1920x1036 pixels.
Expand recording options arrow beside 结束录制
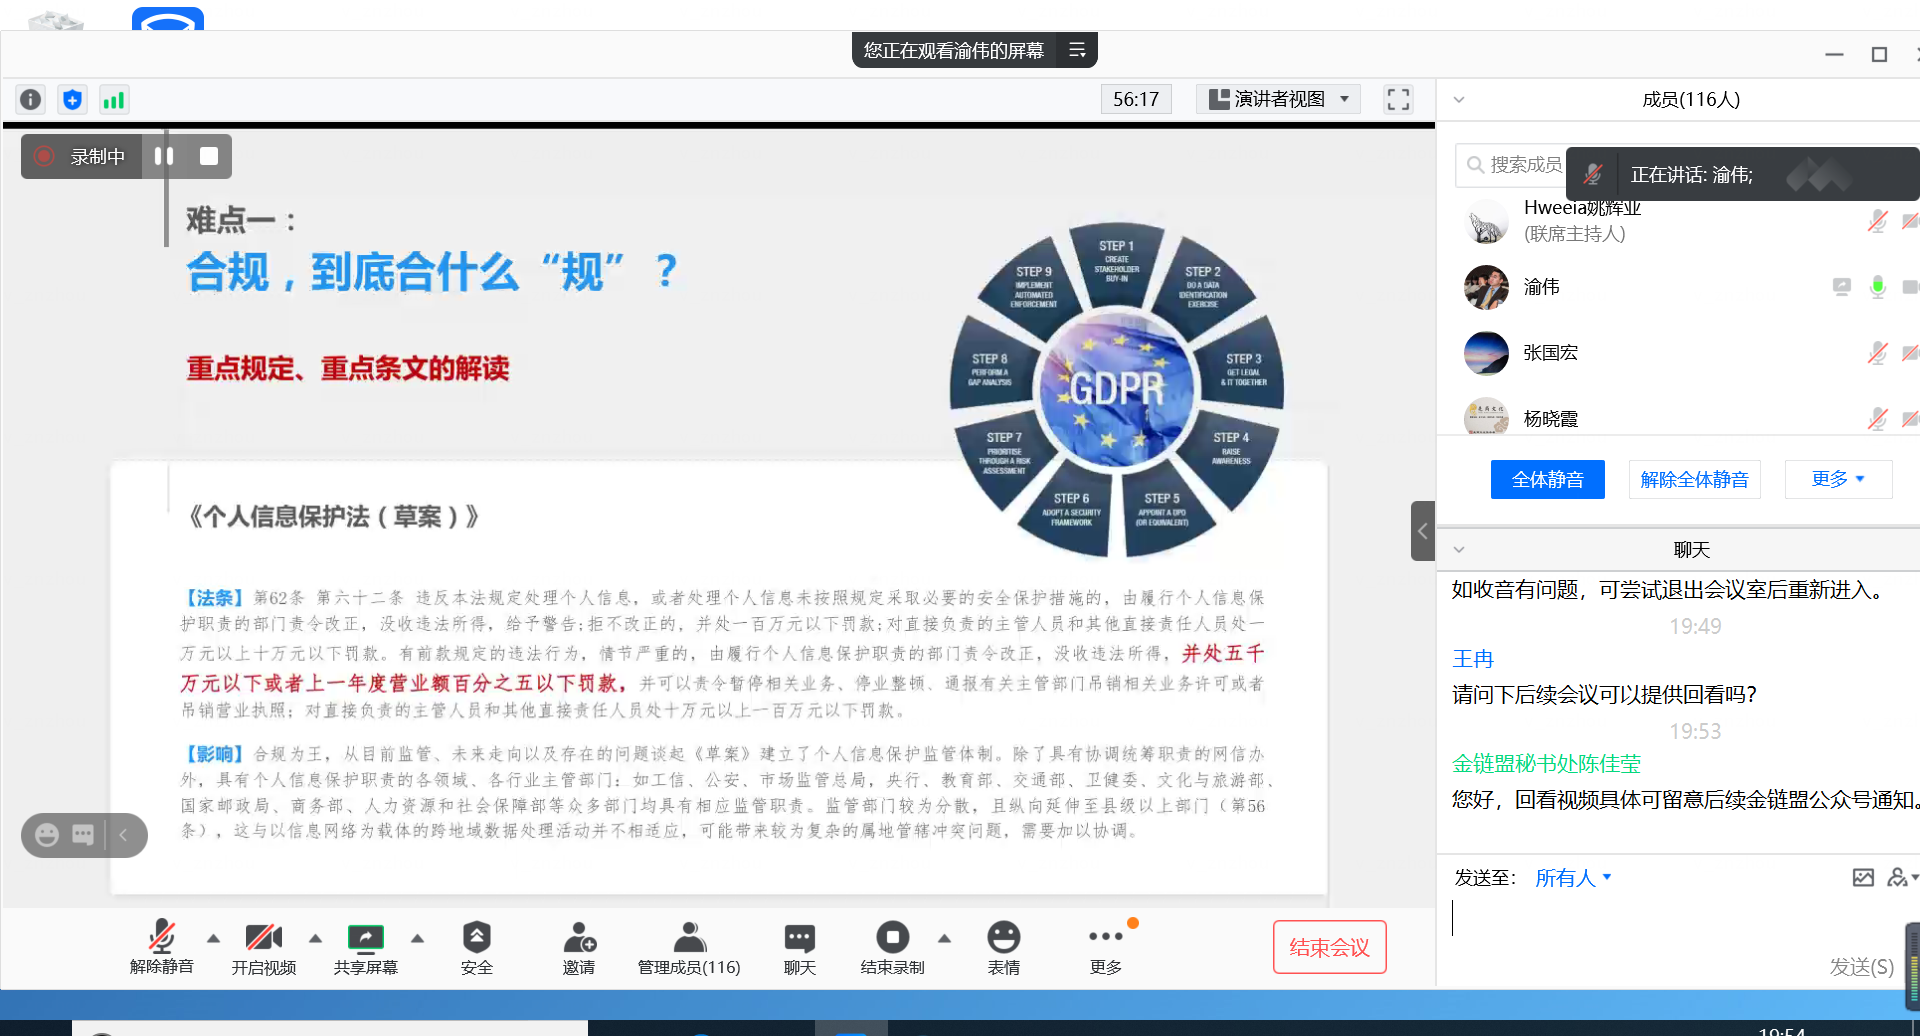coord(944,938)
